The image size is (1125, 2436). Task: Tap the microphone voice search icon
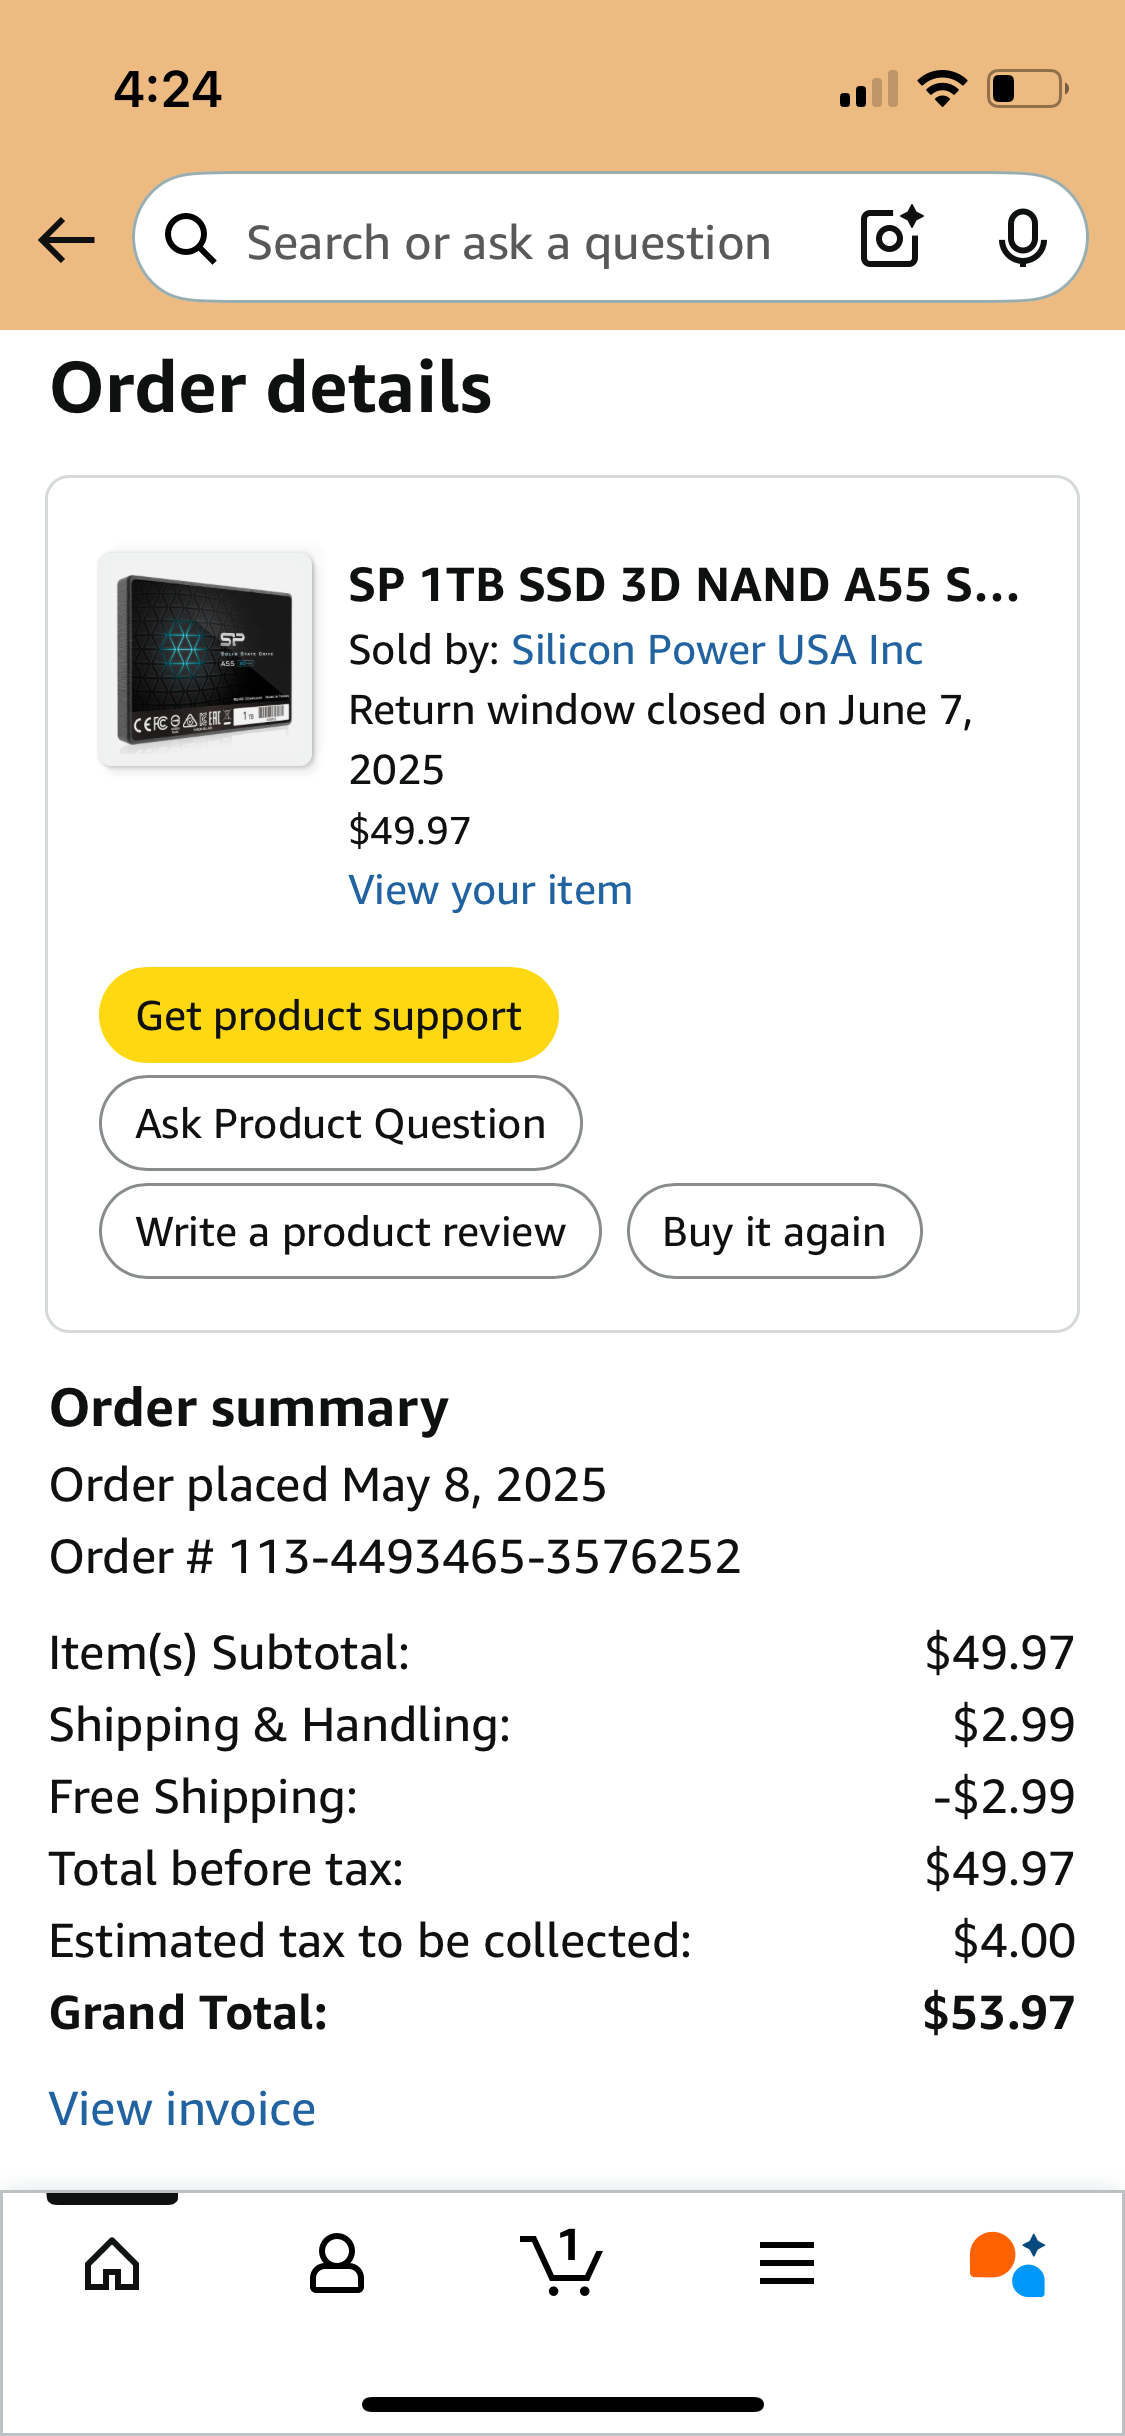tap(1022, 238)
